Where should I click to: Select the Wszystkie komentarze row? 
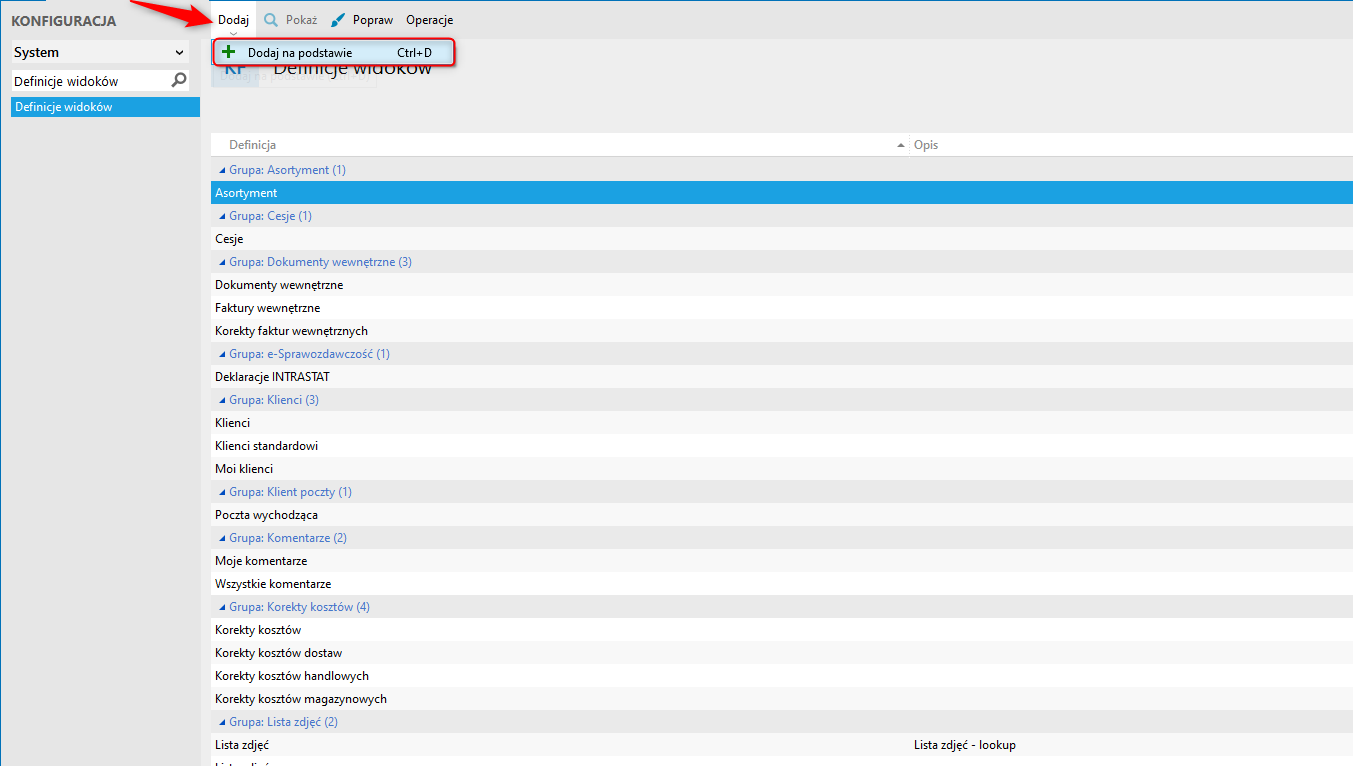click(x=782, y=584)
